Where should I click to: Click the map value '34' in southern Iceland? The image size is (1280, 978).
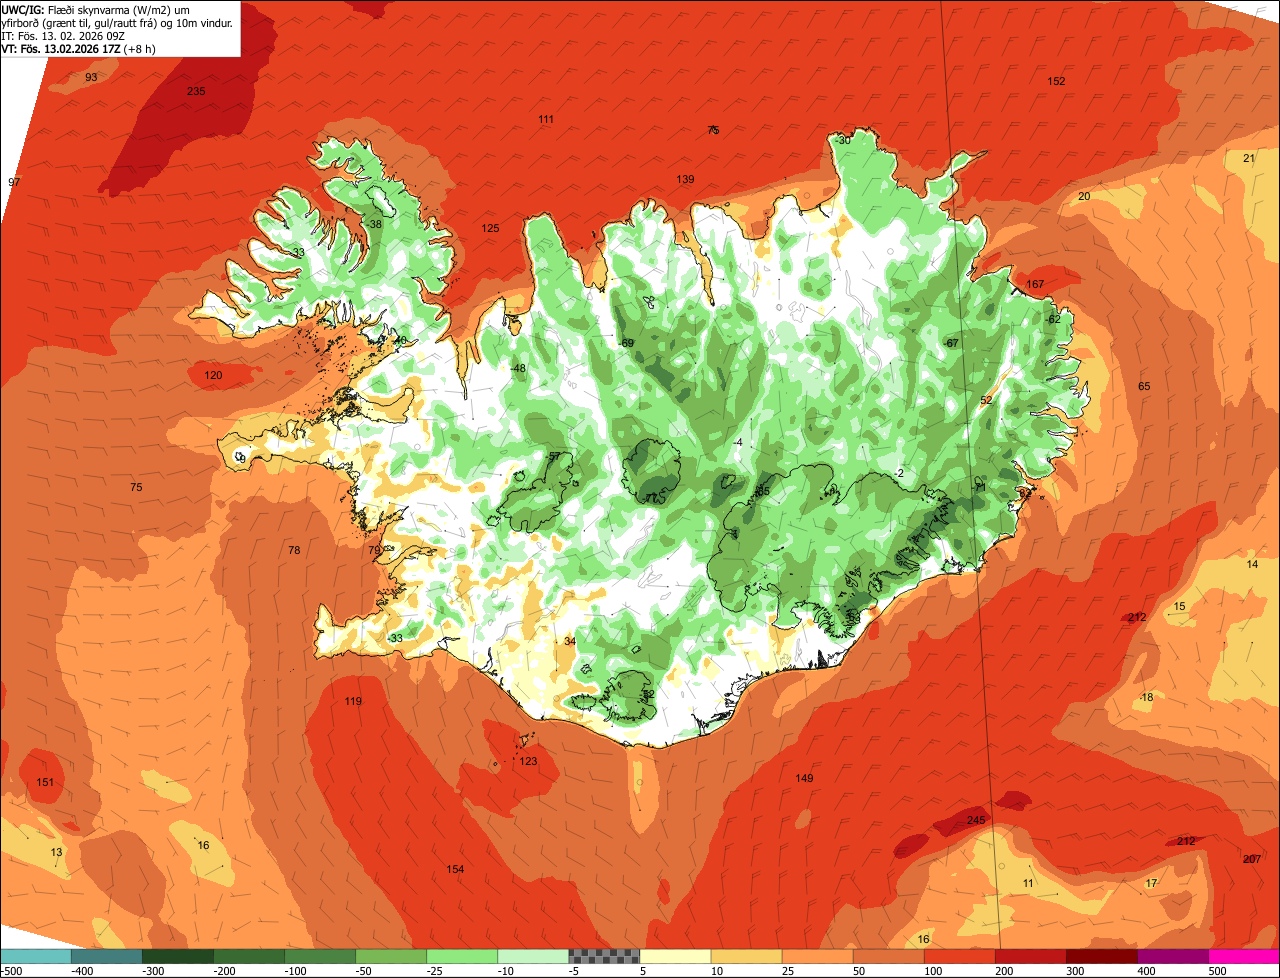[x=570, y=642]
